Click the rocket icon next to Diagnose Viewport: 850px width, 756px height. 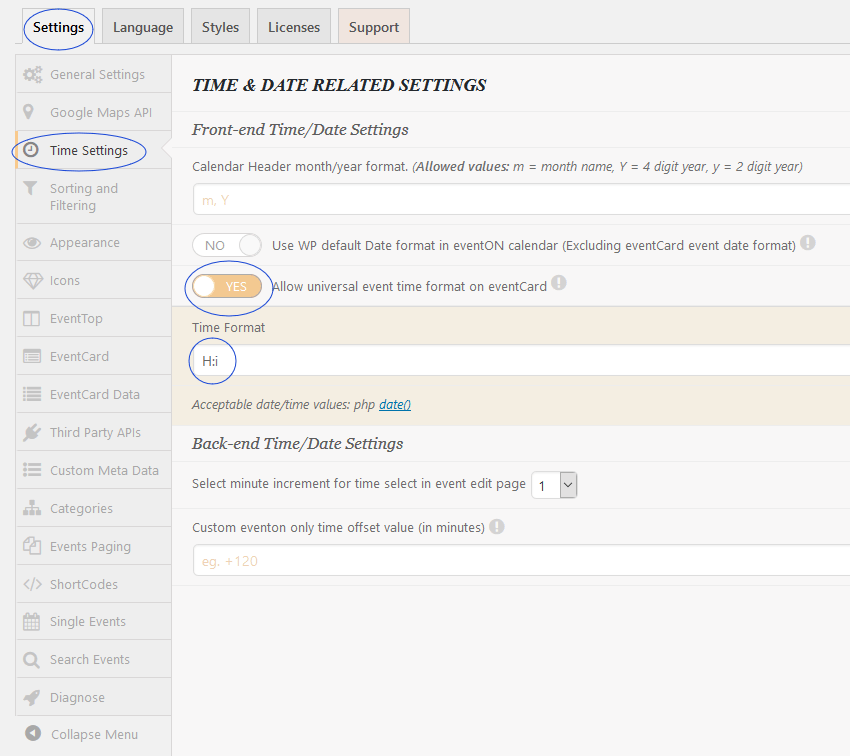coord(32,698)
